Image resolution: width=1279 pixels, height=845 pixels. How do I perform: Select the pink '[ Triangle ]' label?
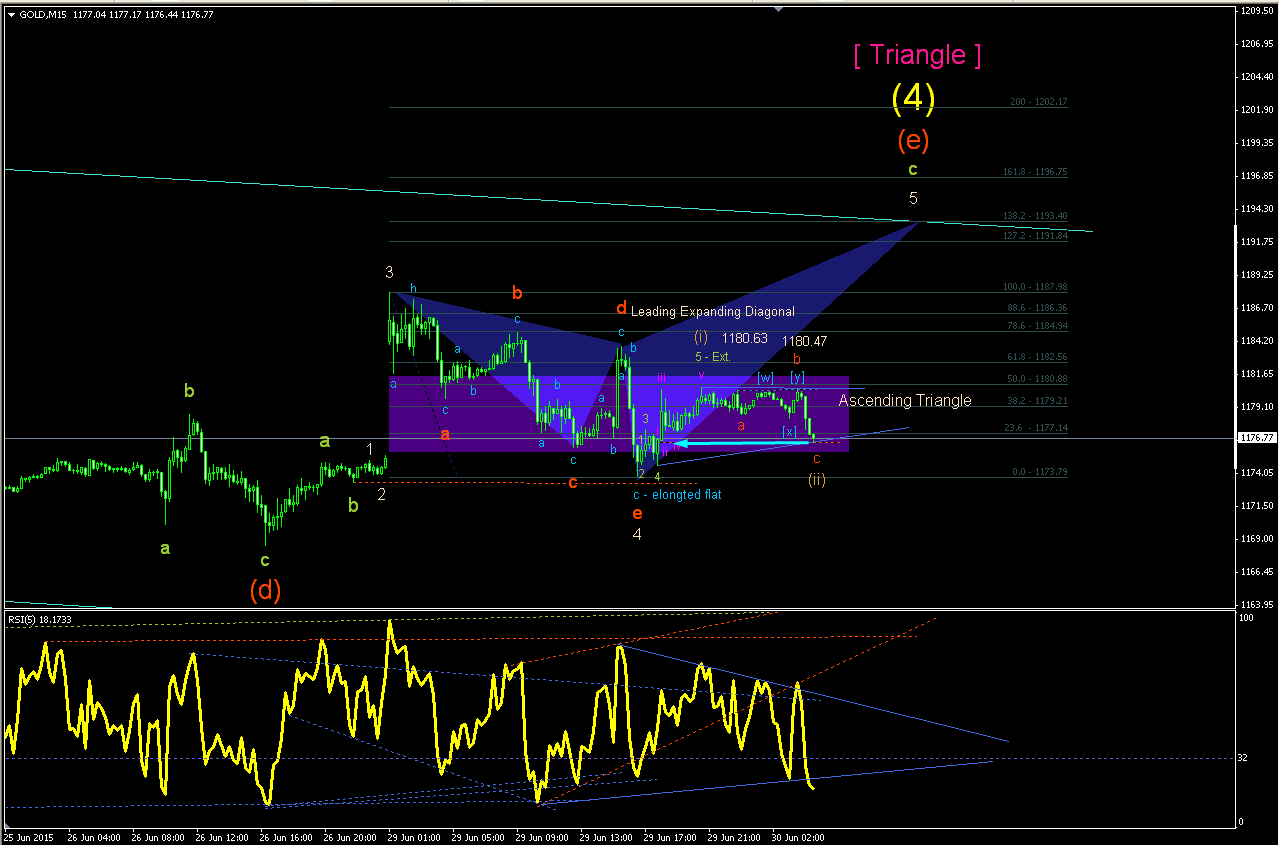tap(917, 55)
